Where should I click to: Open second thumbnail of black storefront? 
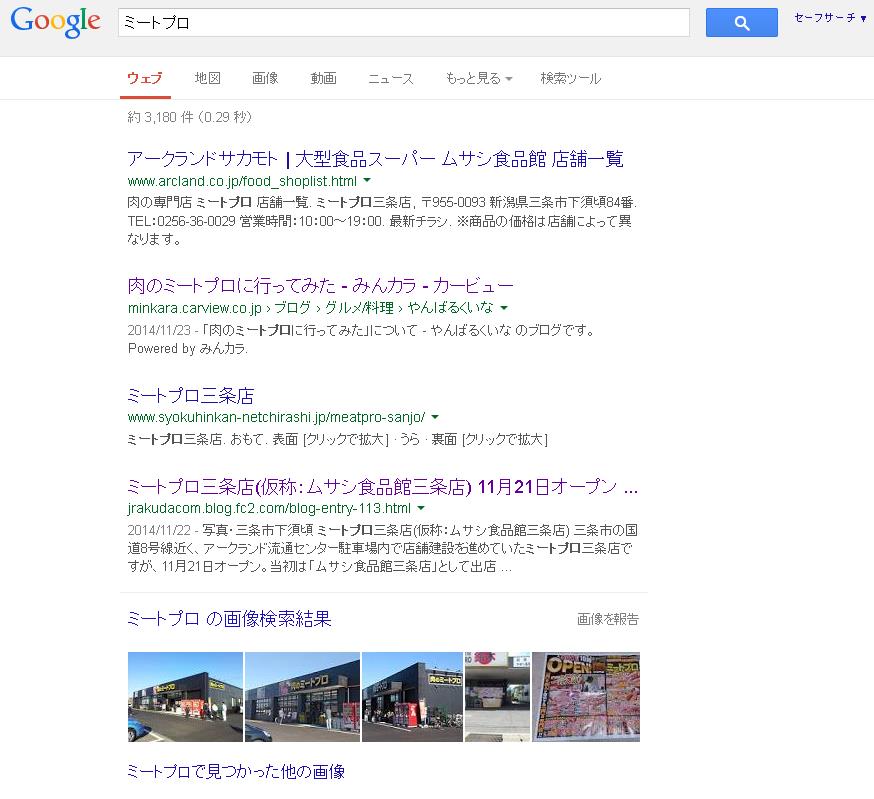click(302, 697)
